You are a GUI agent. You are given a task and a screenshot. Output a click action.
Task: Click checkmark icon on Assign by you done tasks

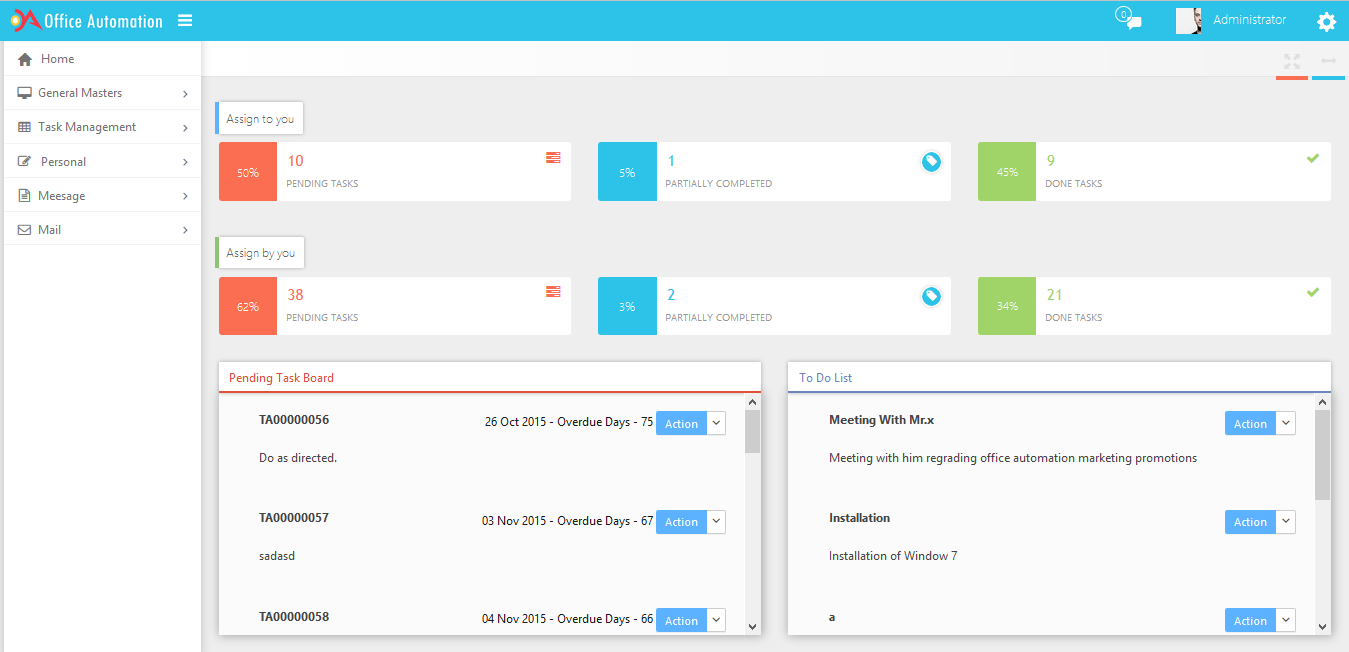click(1313, 292)
